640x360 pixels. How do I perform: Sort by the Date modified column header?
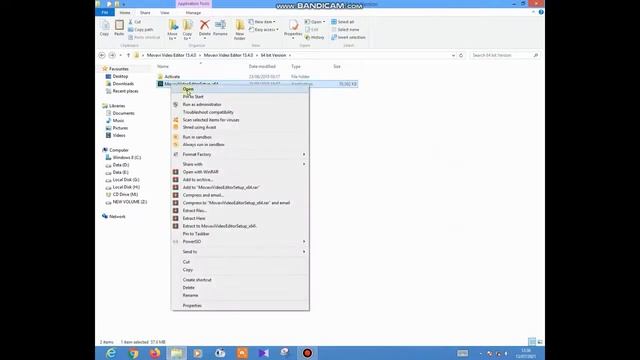tap(262, 67)
